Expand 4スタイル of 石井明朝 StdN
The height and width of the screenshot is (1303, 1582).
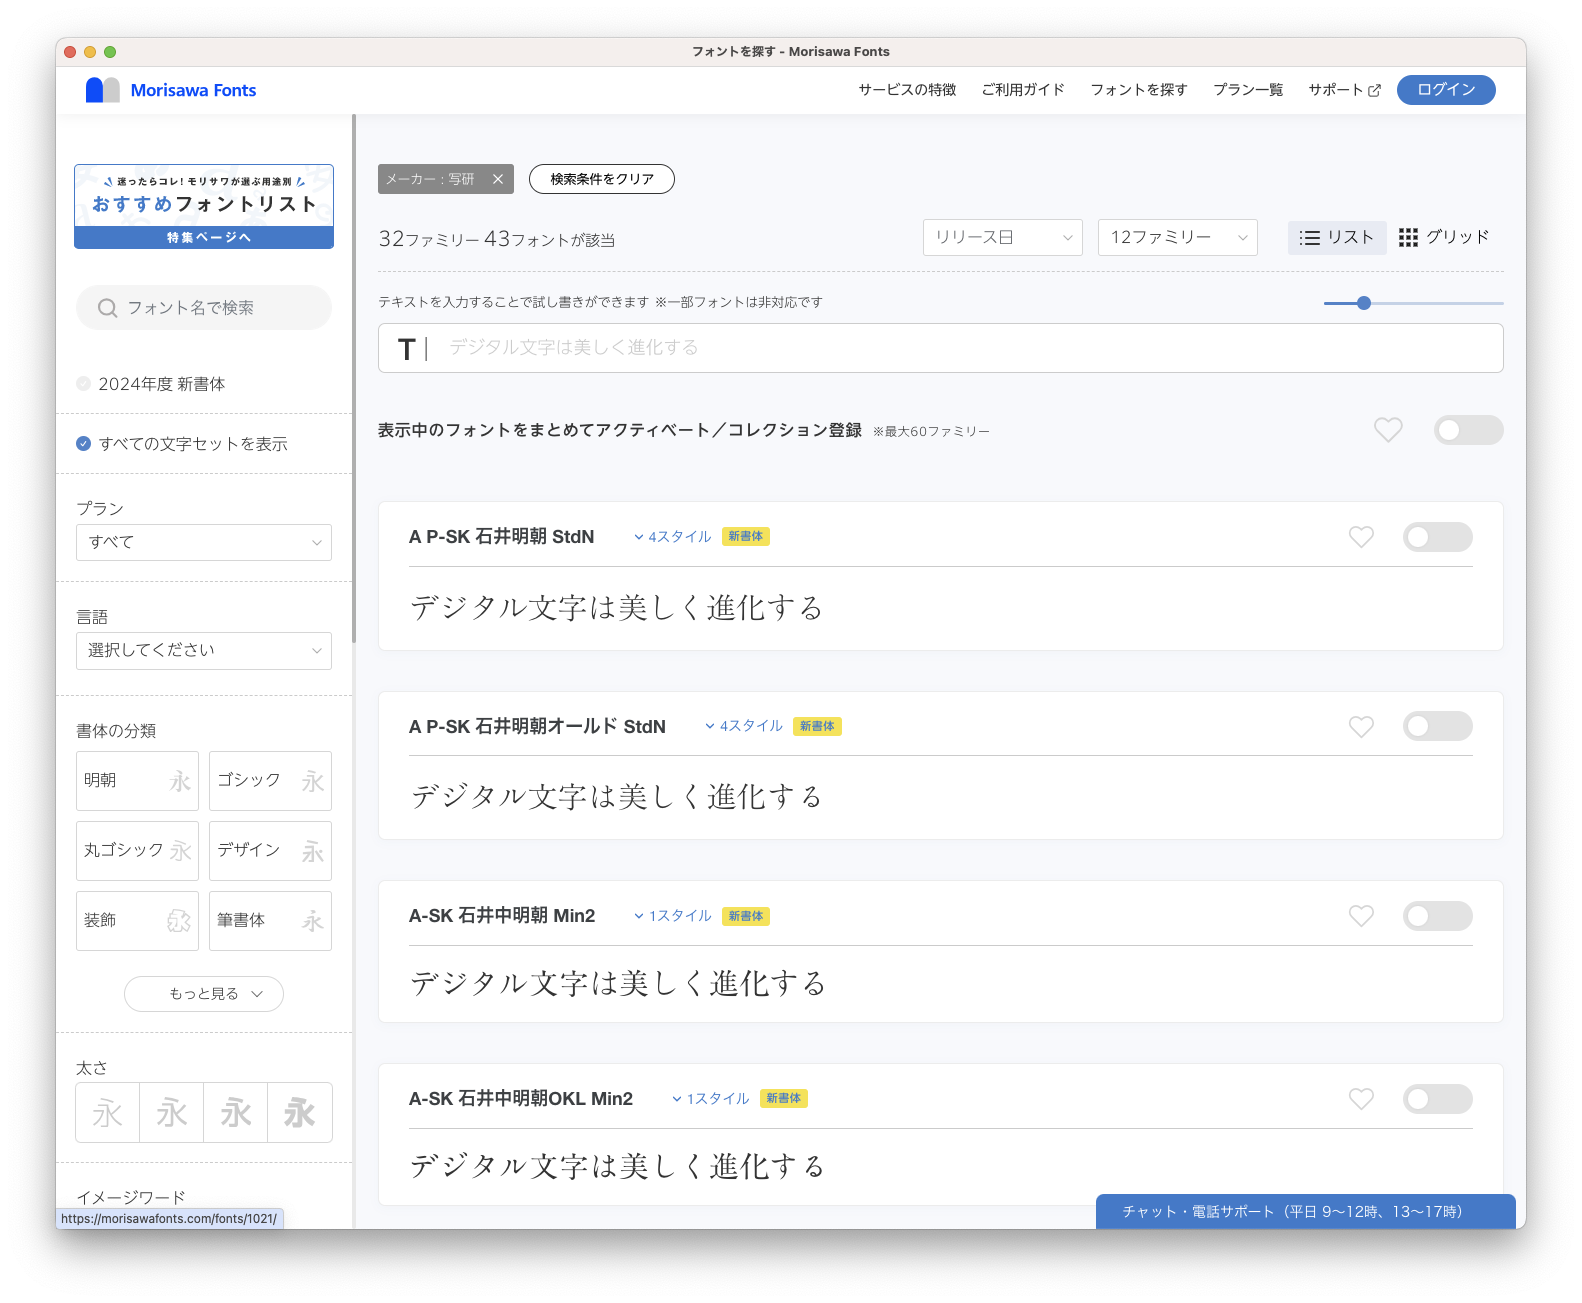(672, 537)
